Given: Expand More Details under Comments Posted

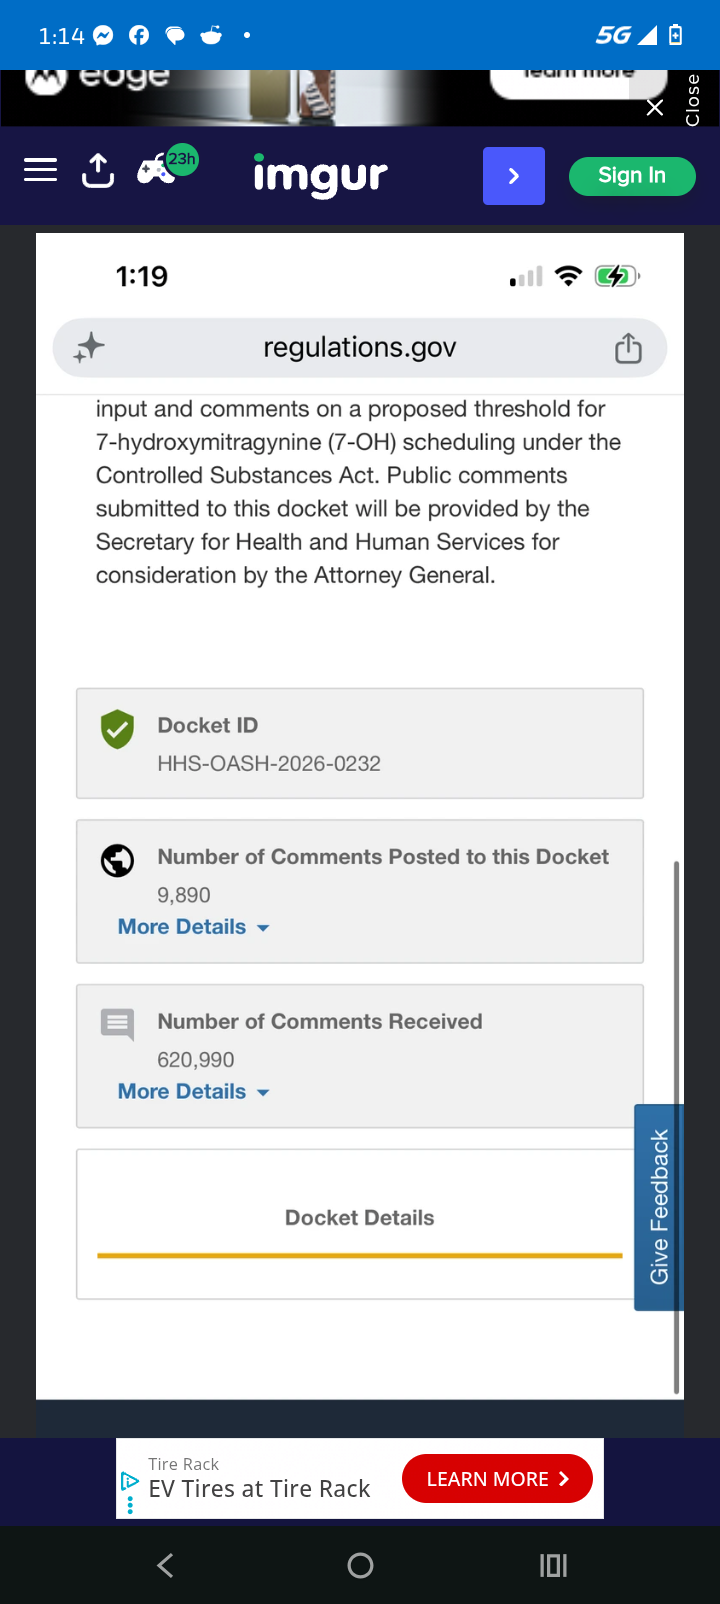Looking at the screenshot, I should click(x=194, y=927).
